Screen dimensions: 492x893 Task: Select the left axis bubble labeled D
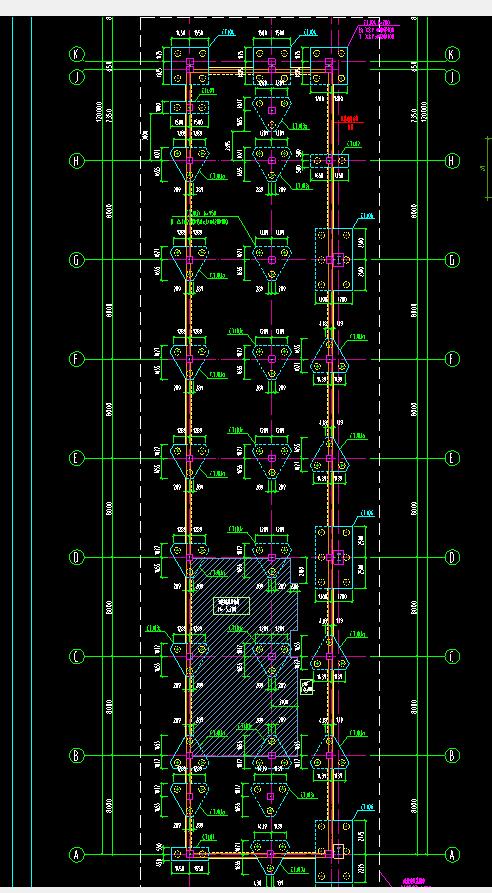pos(77,558)
